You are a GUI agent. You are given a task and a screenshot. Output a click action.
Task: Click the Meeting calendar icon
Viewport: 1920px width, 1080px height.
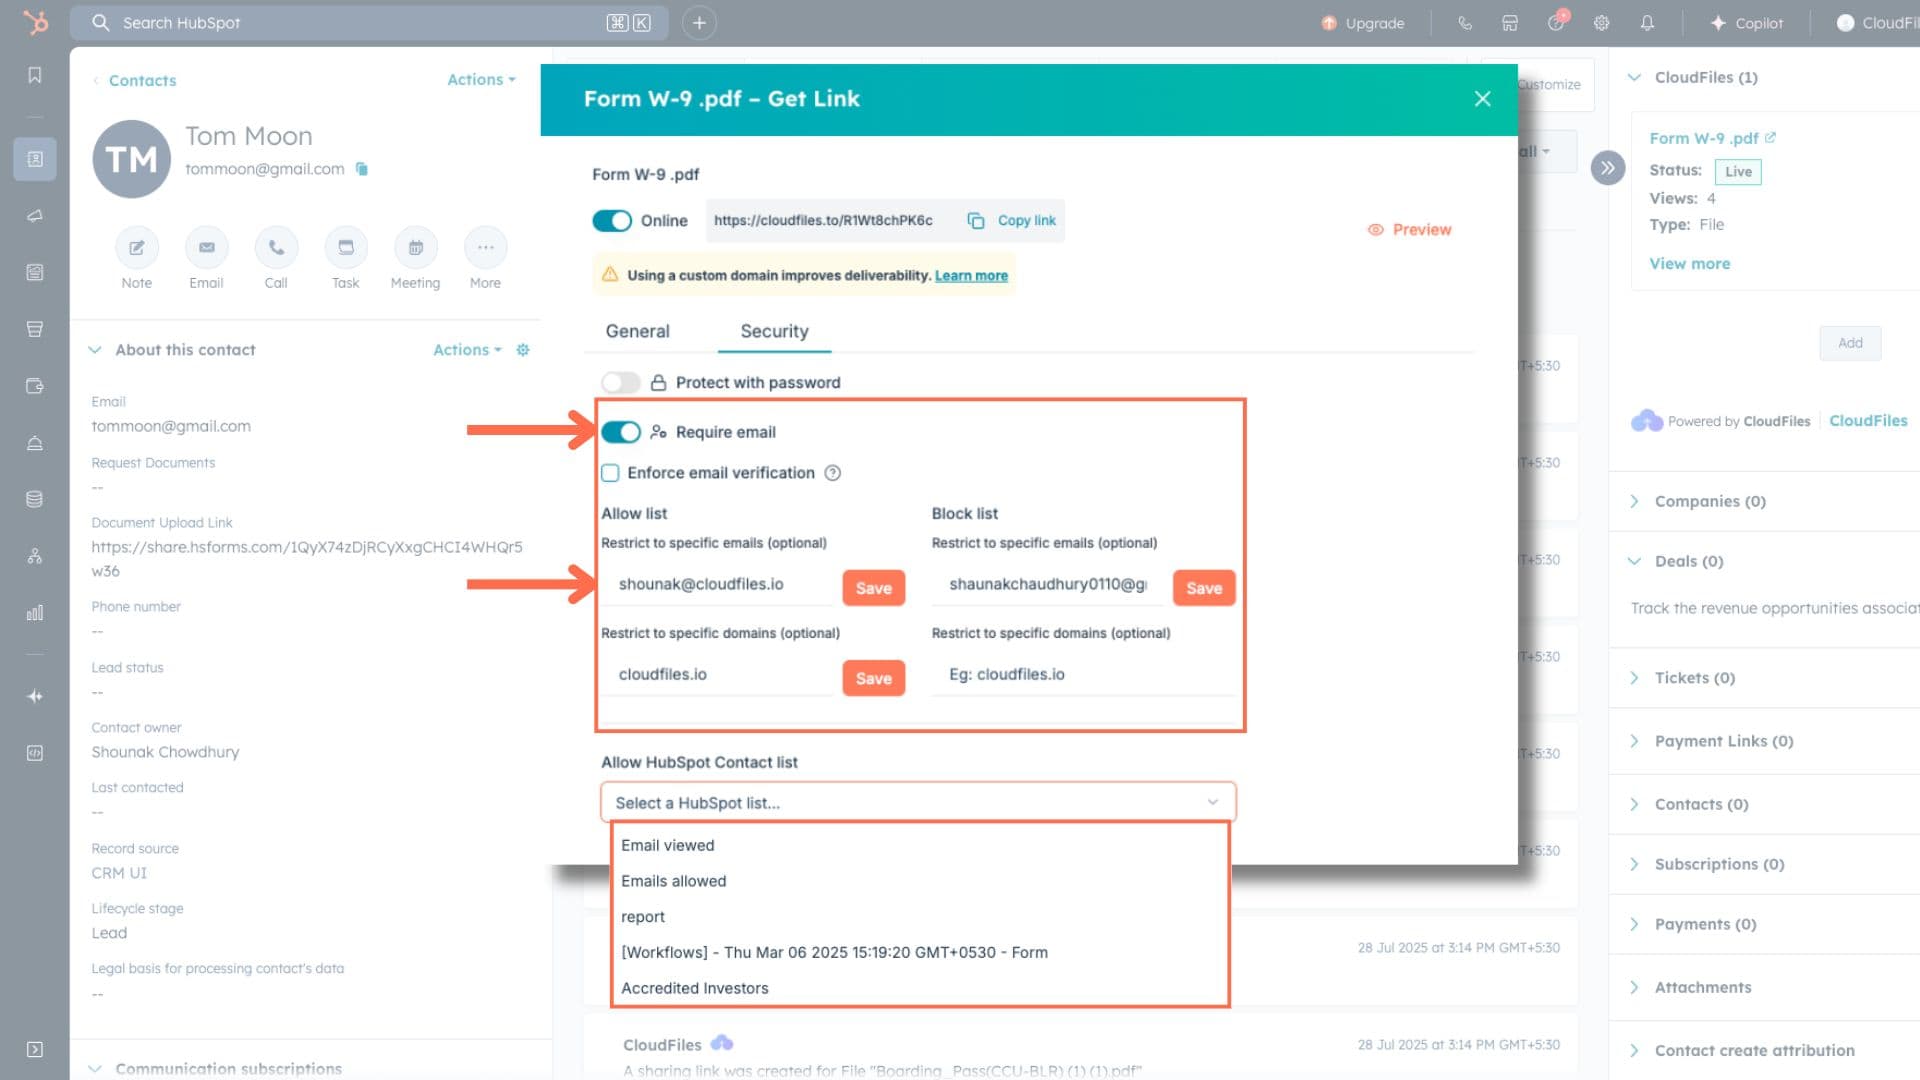(x=415, y=247)
